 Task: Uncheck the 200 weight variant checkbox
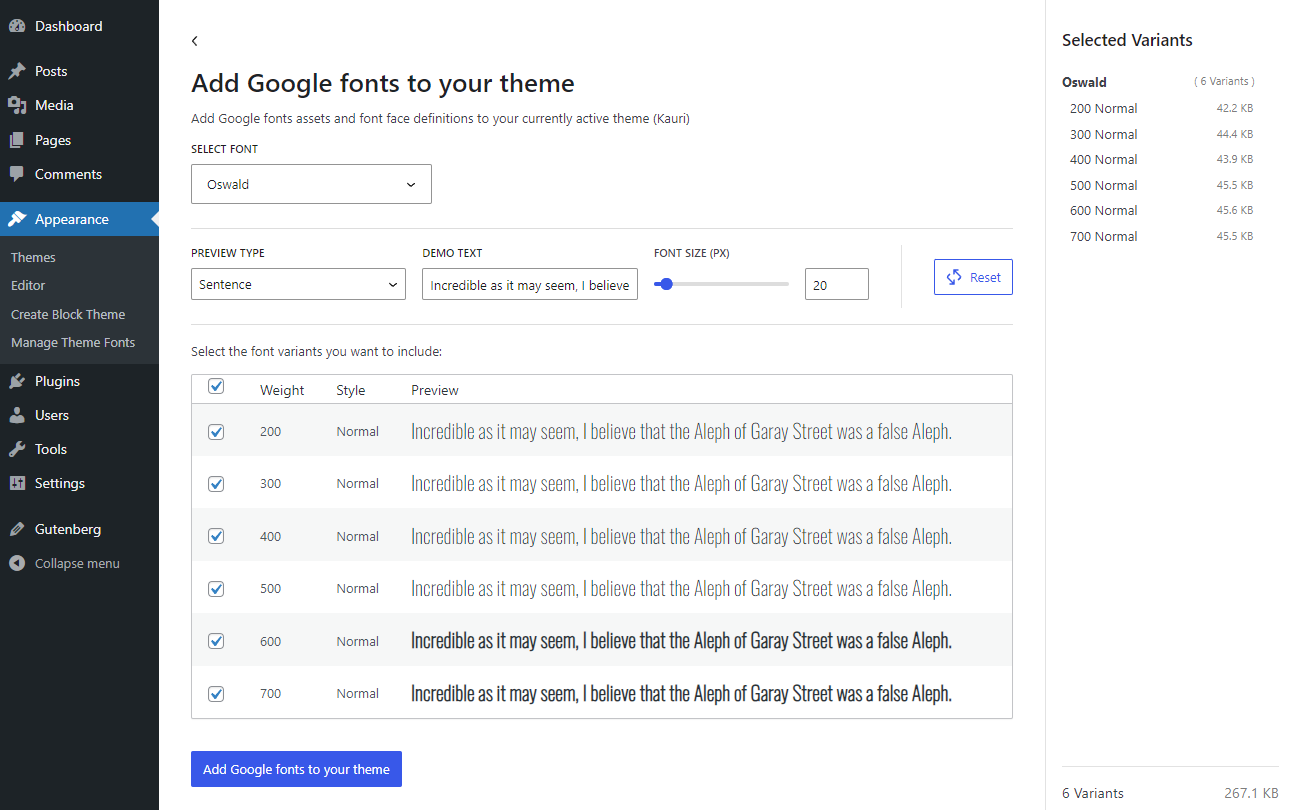pos(216,432)
